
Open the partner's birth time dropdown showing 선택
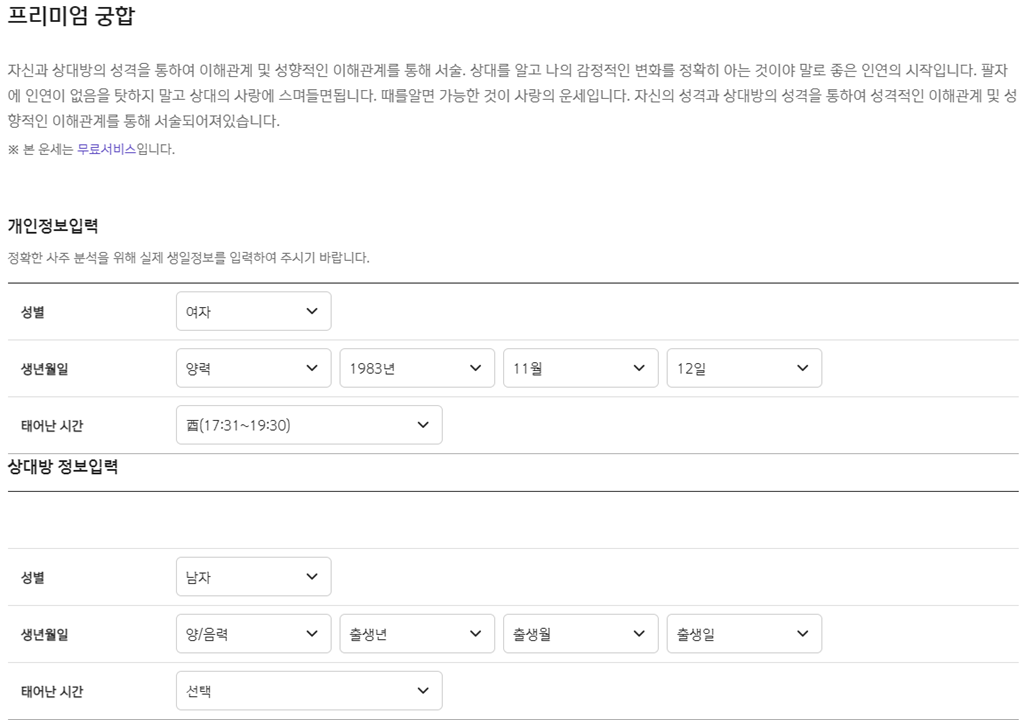pos(308,690)
